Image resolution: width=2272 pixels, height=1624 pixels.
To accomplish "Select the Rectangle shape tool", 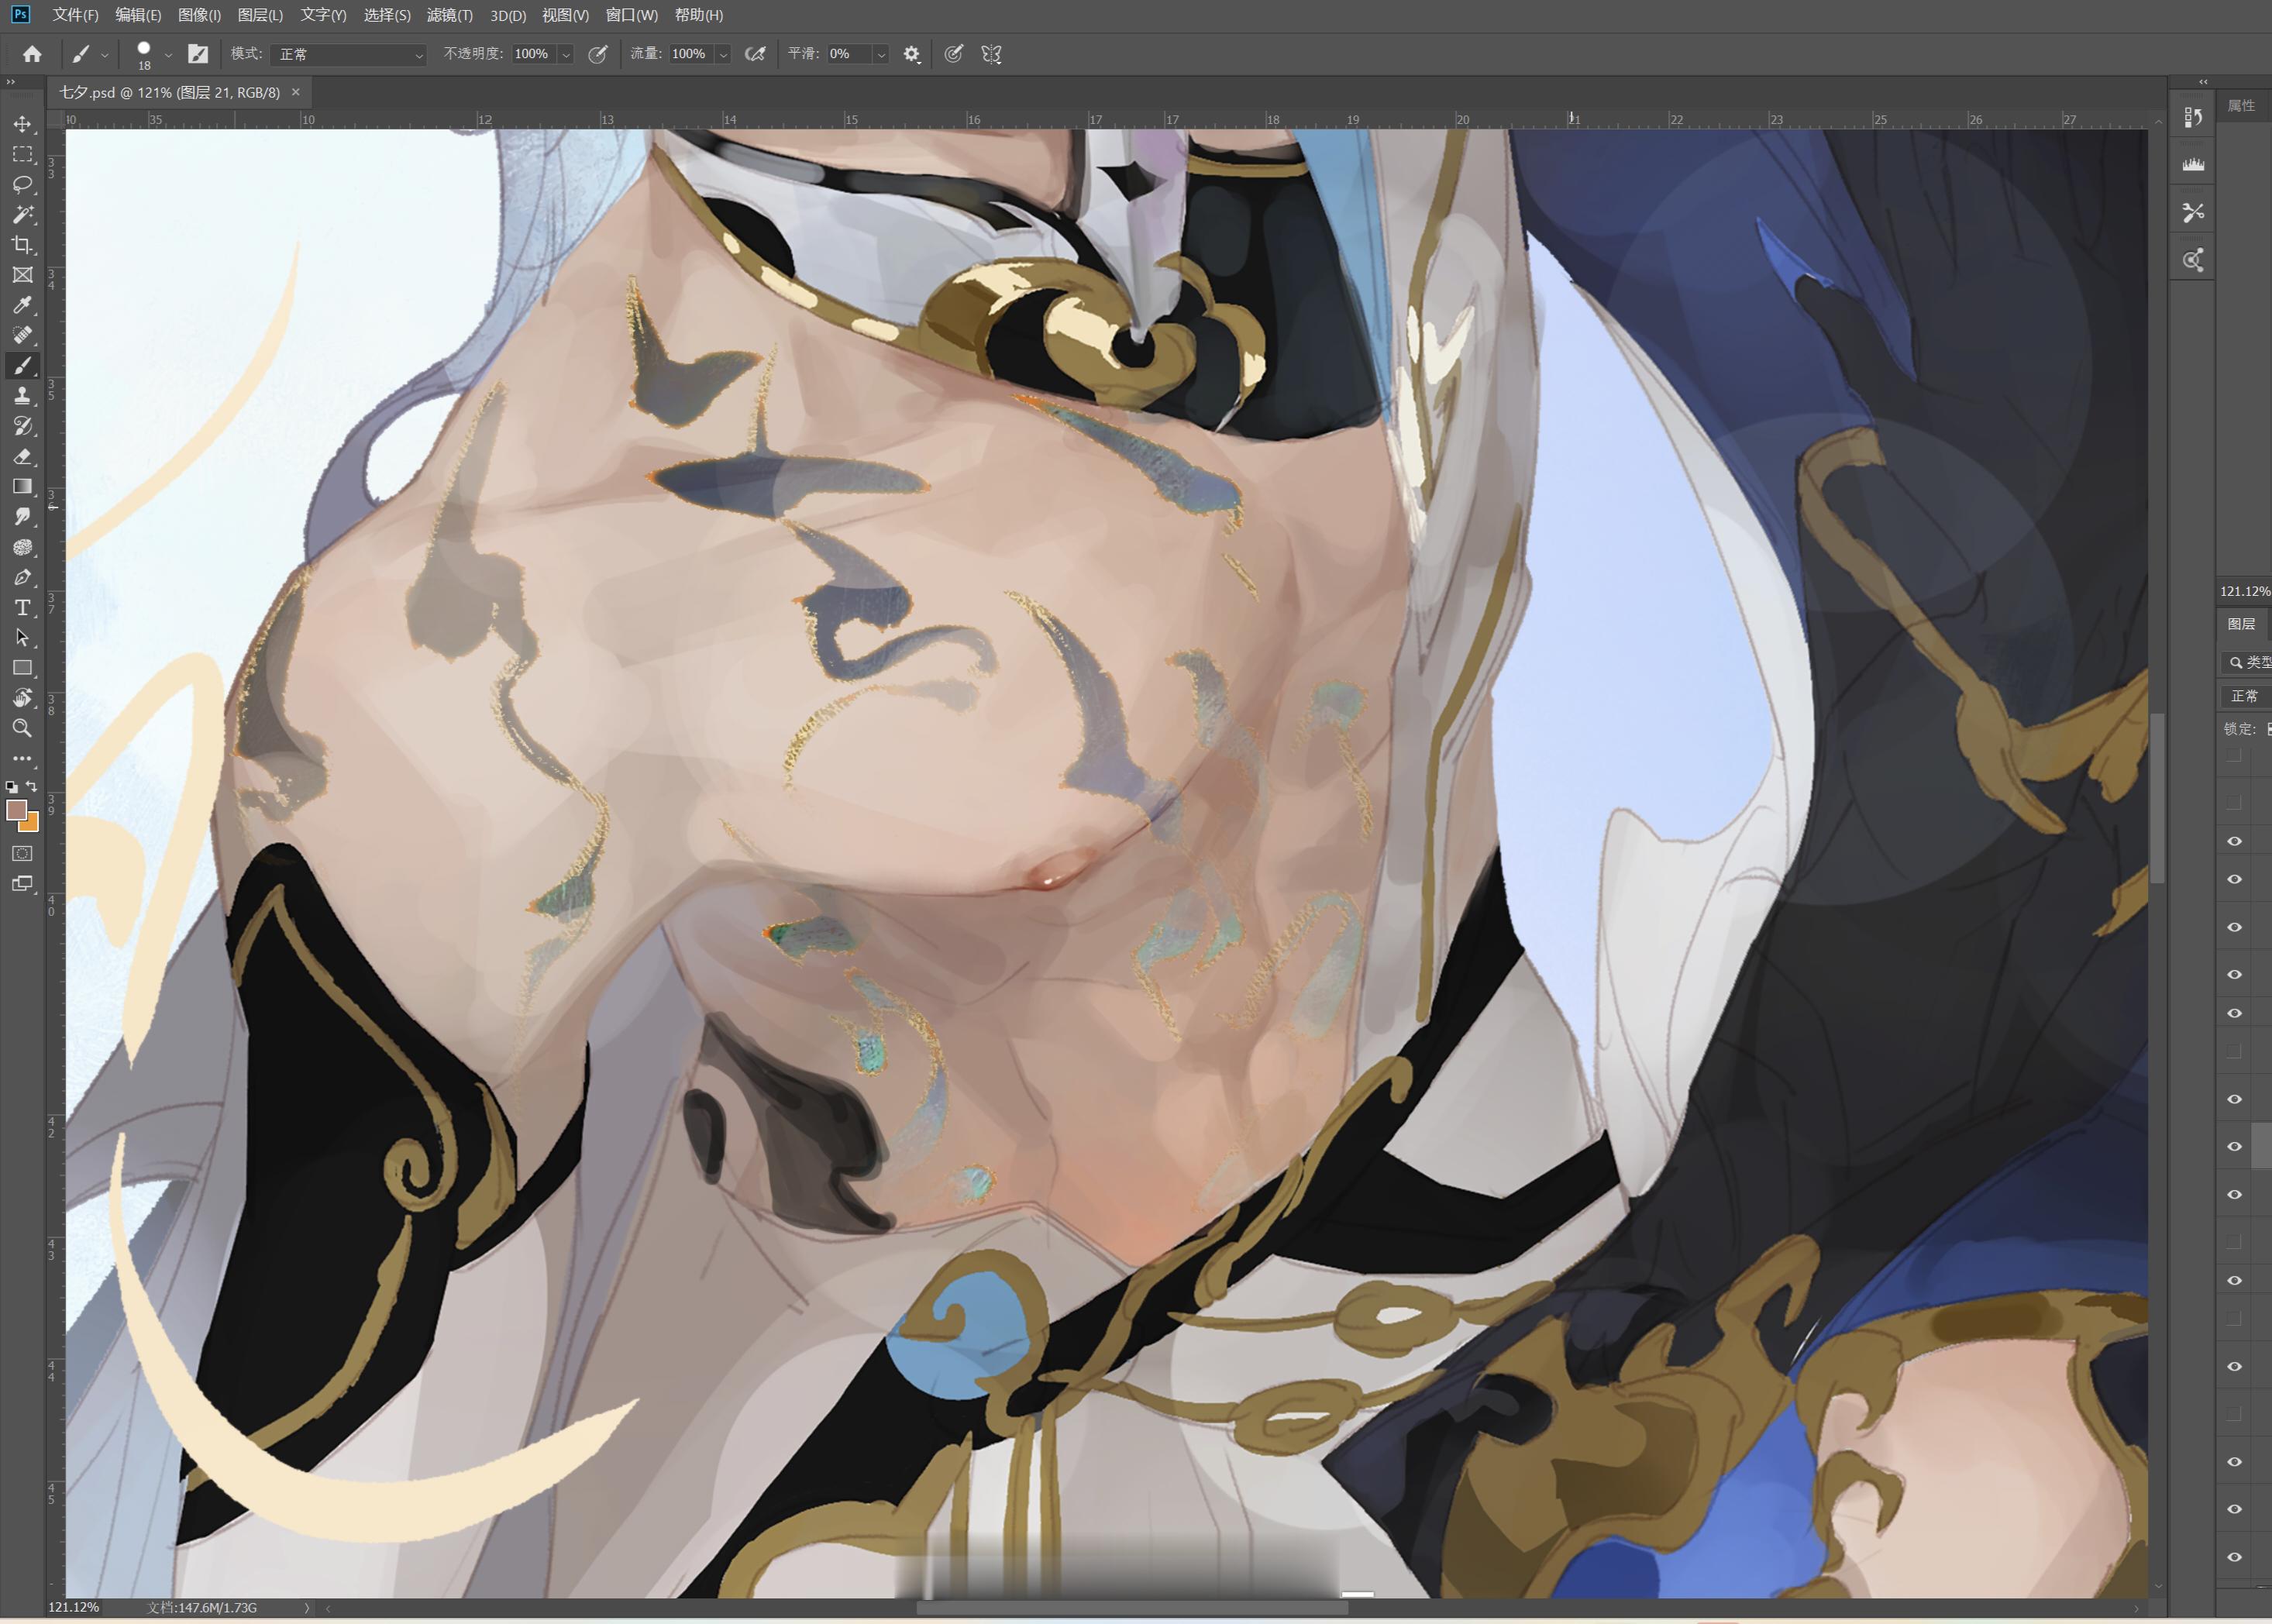I will point(22,667).
